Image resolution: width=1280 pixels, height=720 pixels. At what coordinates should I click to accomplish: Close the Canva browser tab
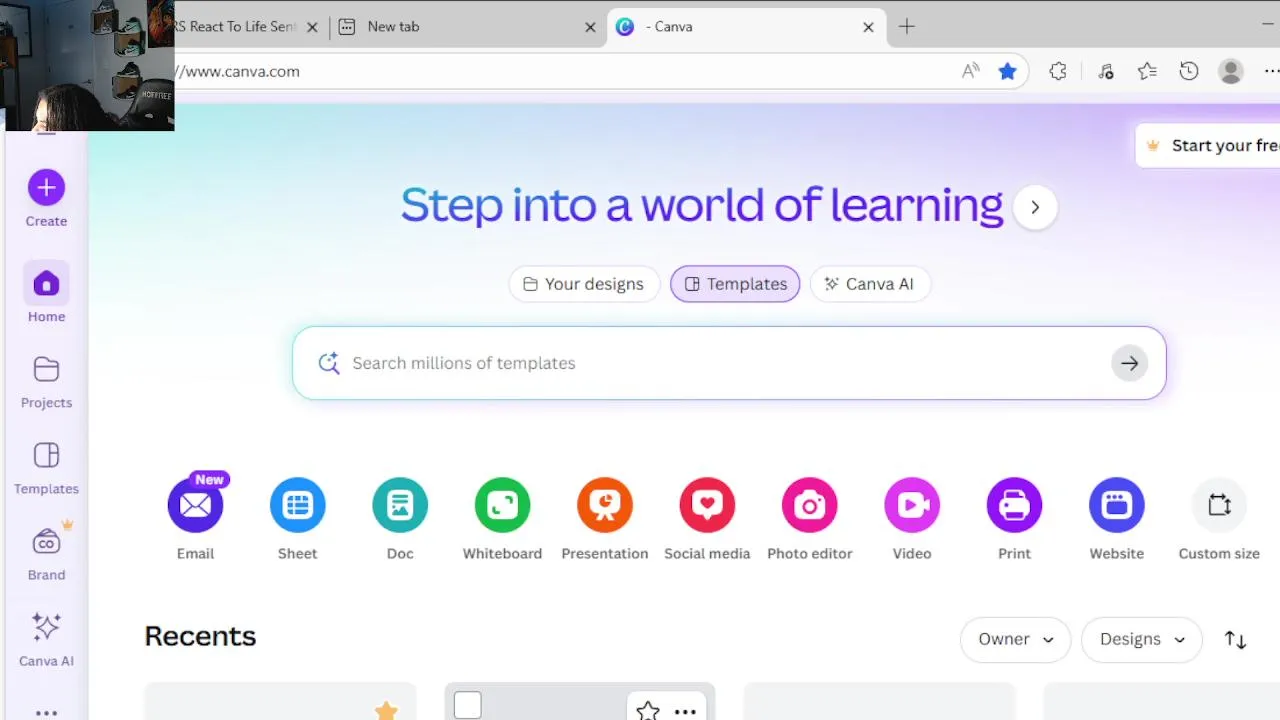tap(868, 27)
